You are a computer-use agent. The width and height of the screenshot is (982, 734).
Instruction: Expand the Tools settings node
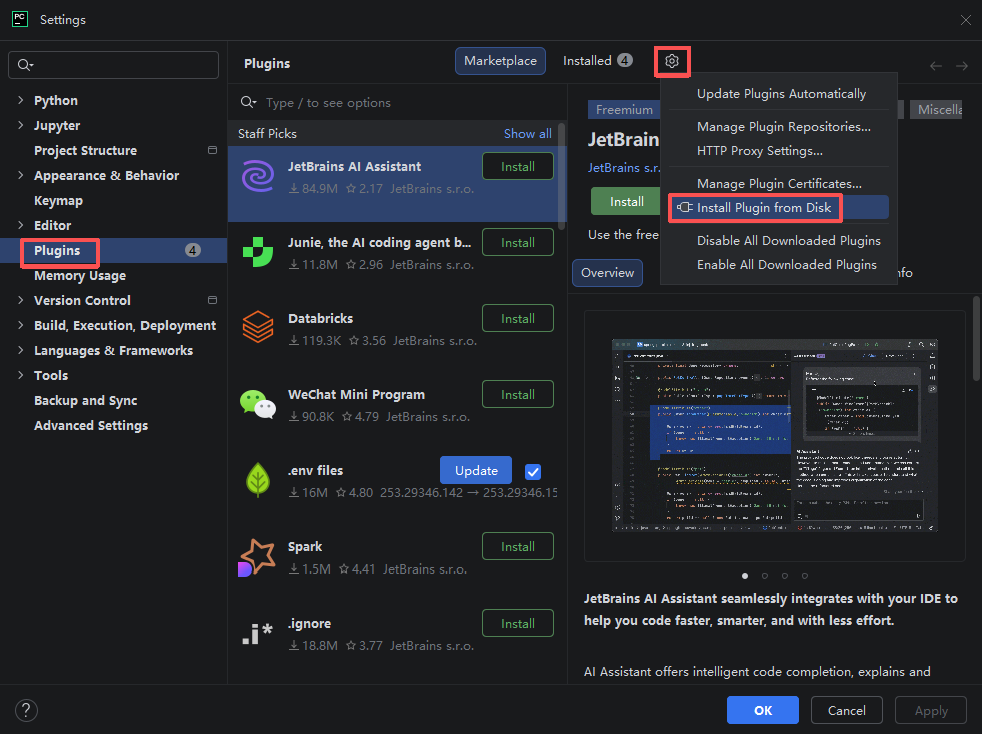click(x=21, y=375)
